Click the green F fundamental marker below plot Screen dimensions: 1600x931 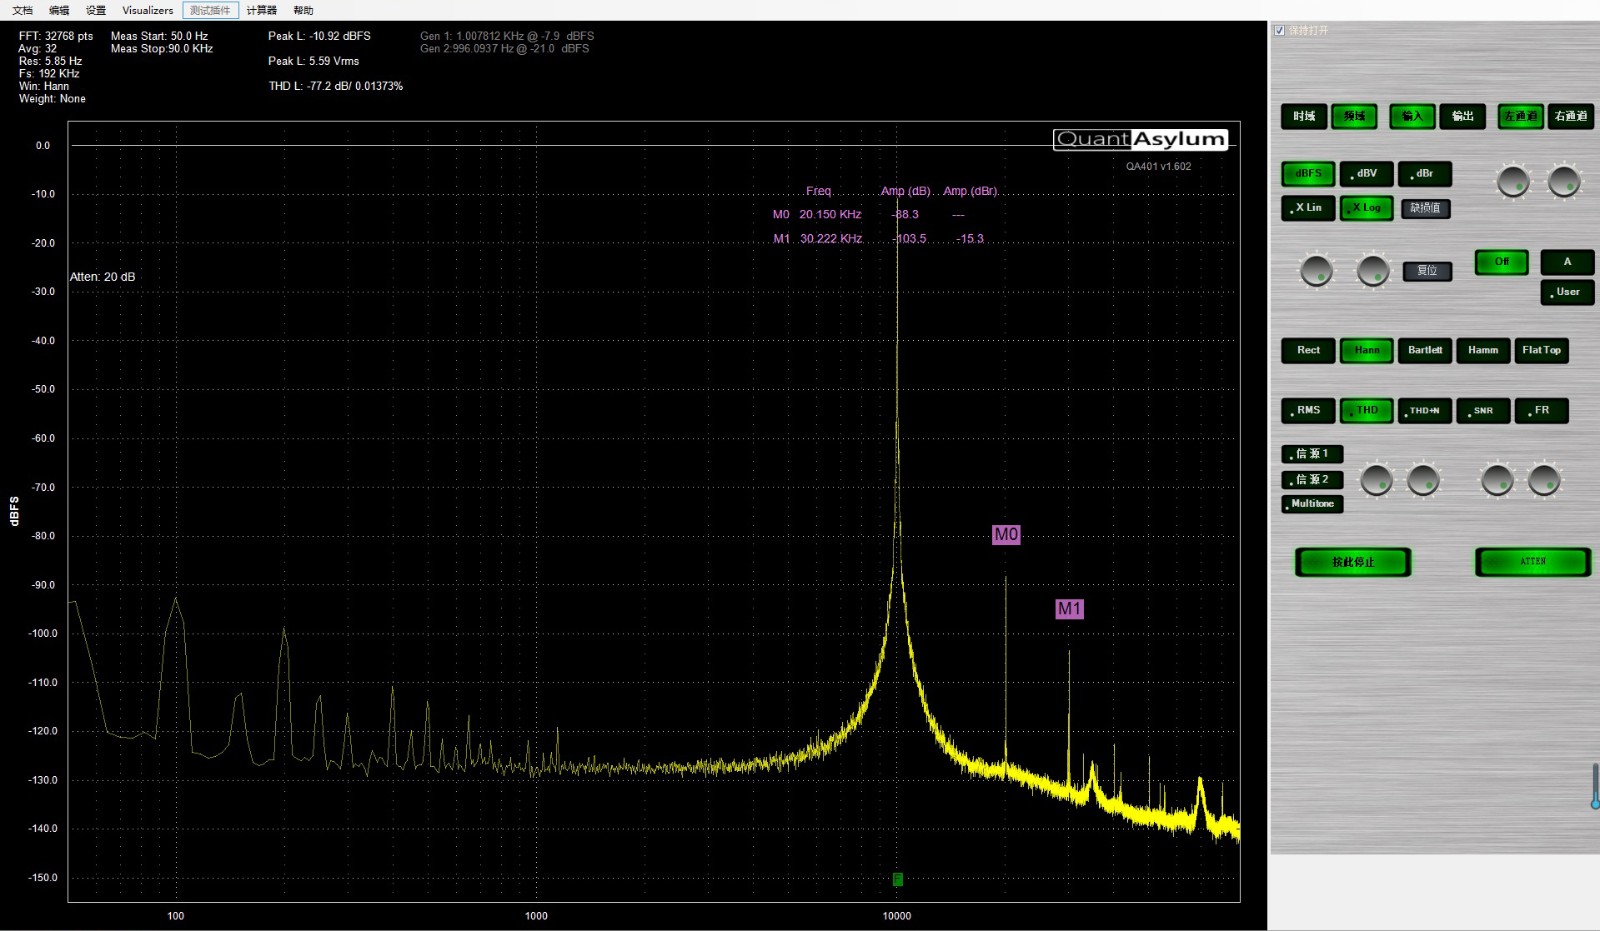click(x=897, y=879)
